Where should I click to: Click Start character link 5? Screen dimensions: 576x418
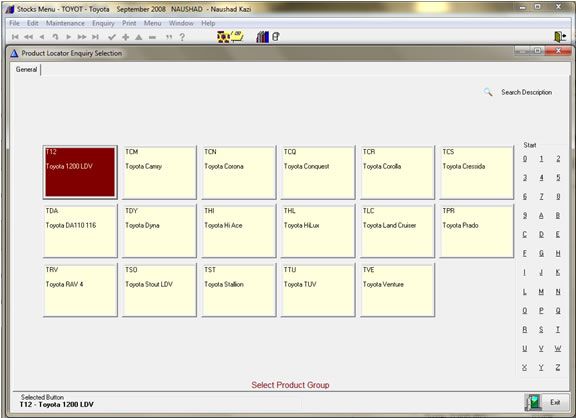(x=558, y=178)
